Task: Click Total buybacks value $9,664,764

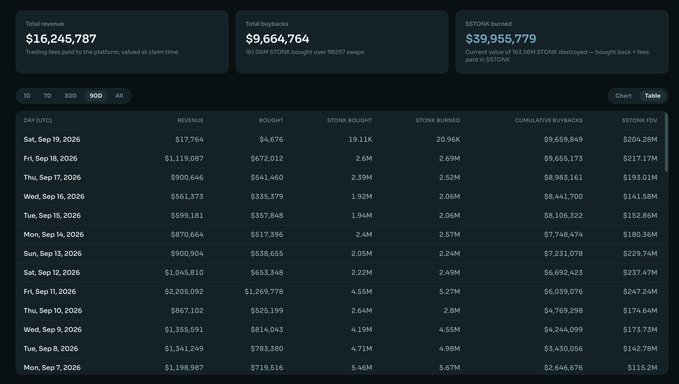Action: coord(278,39)
